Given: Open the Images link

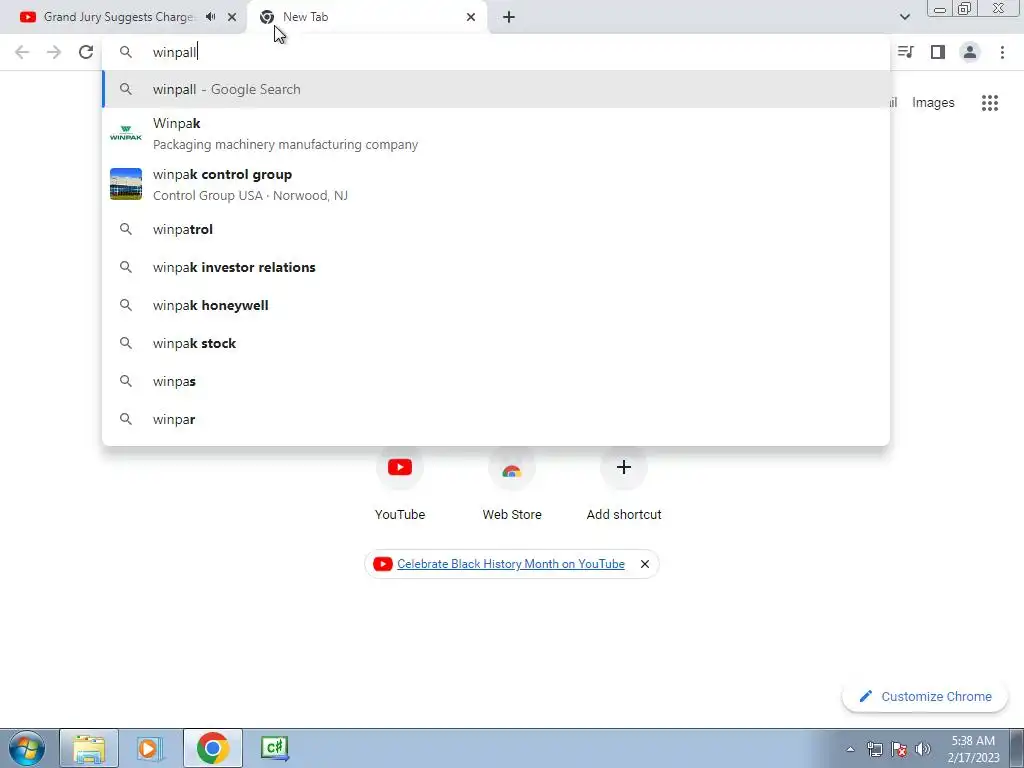Looking at the screenshot, I should tap(933, 103).
